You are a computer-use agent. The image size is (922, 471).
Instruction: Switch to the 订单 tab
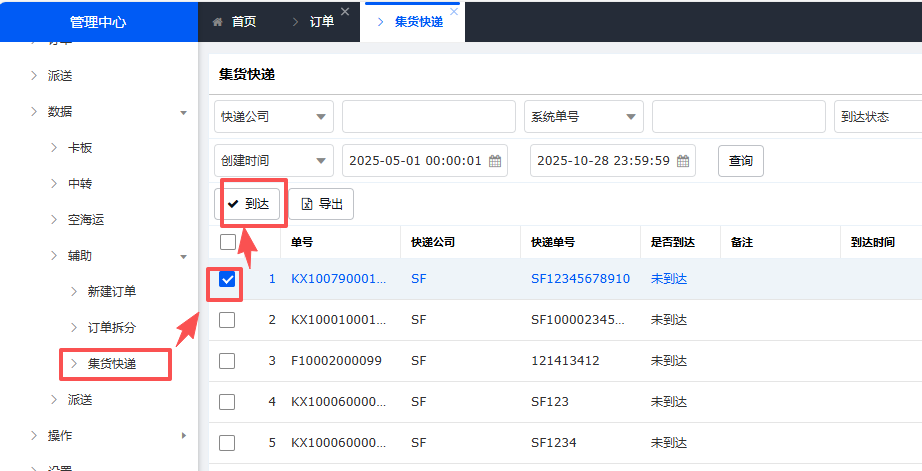[x=321, y=21]
